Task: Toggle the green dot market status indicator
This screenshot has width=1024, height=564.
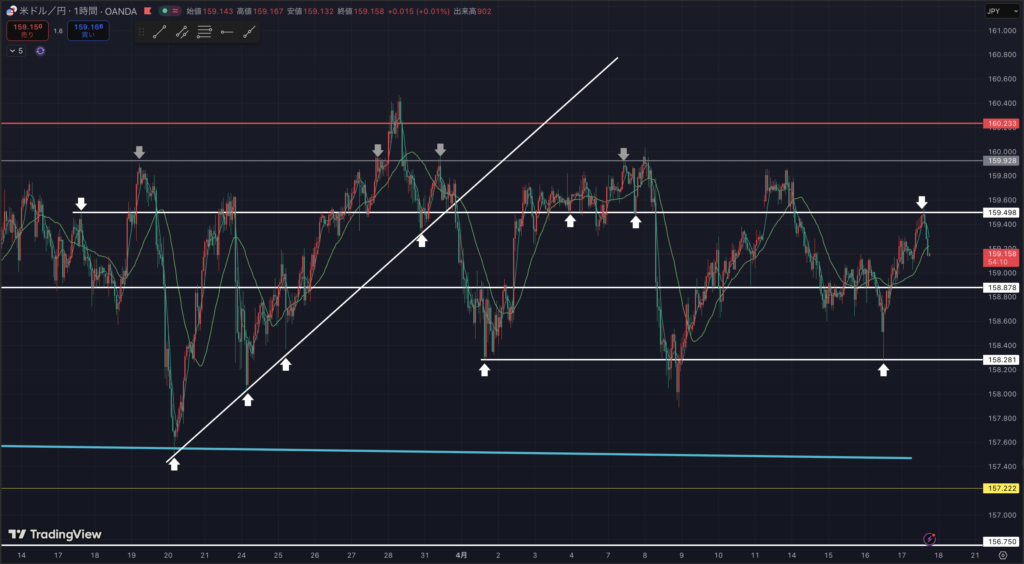Action: (163, 11)
